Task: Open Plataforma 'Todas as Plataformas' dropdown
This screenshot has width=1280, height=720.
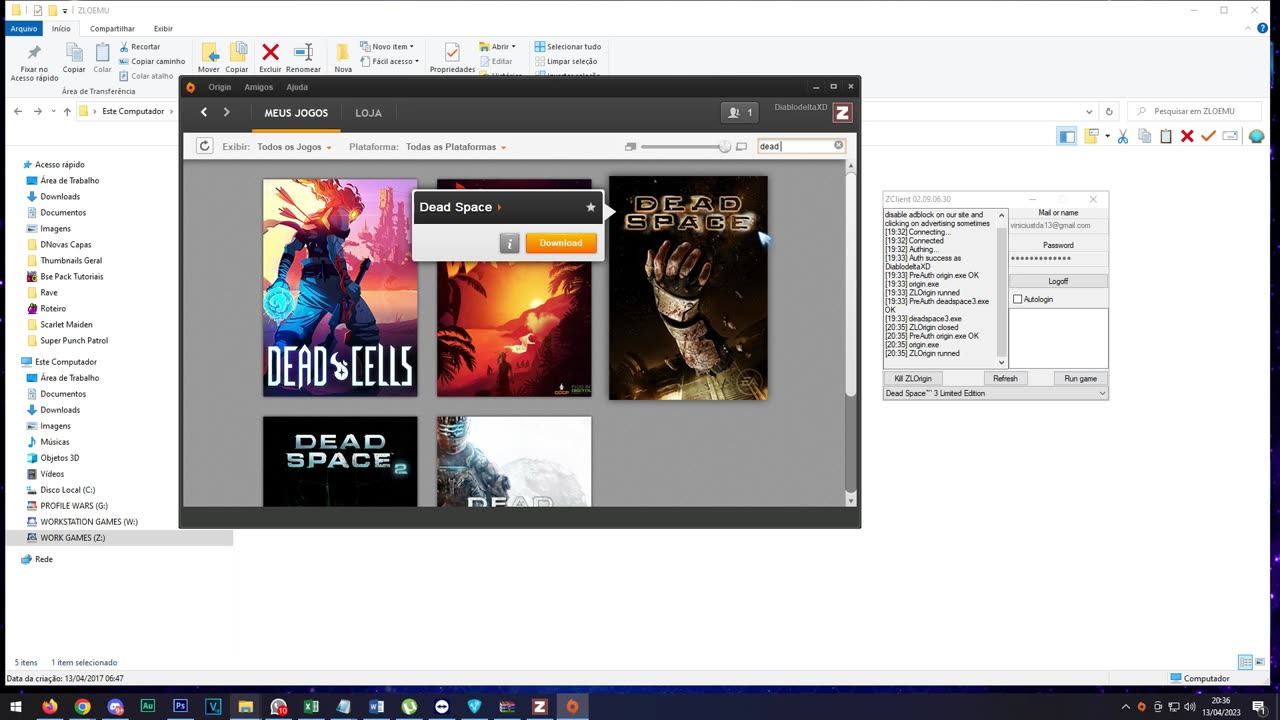Action: [x=456, y=147]
